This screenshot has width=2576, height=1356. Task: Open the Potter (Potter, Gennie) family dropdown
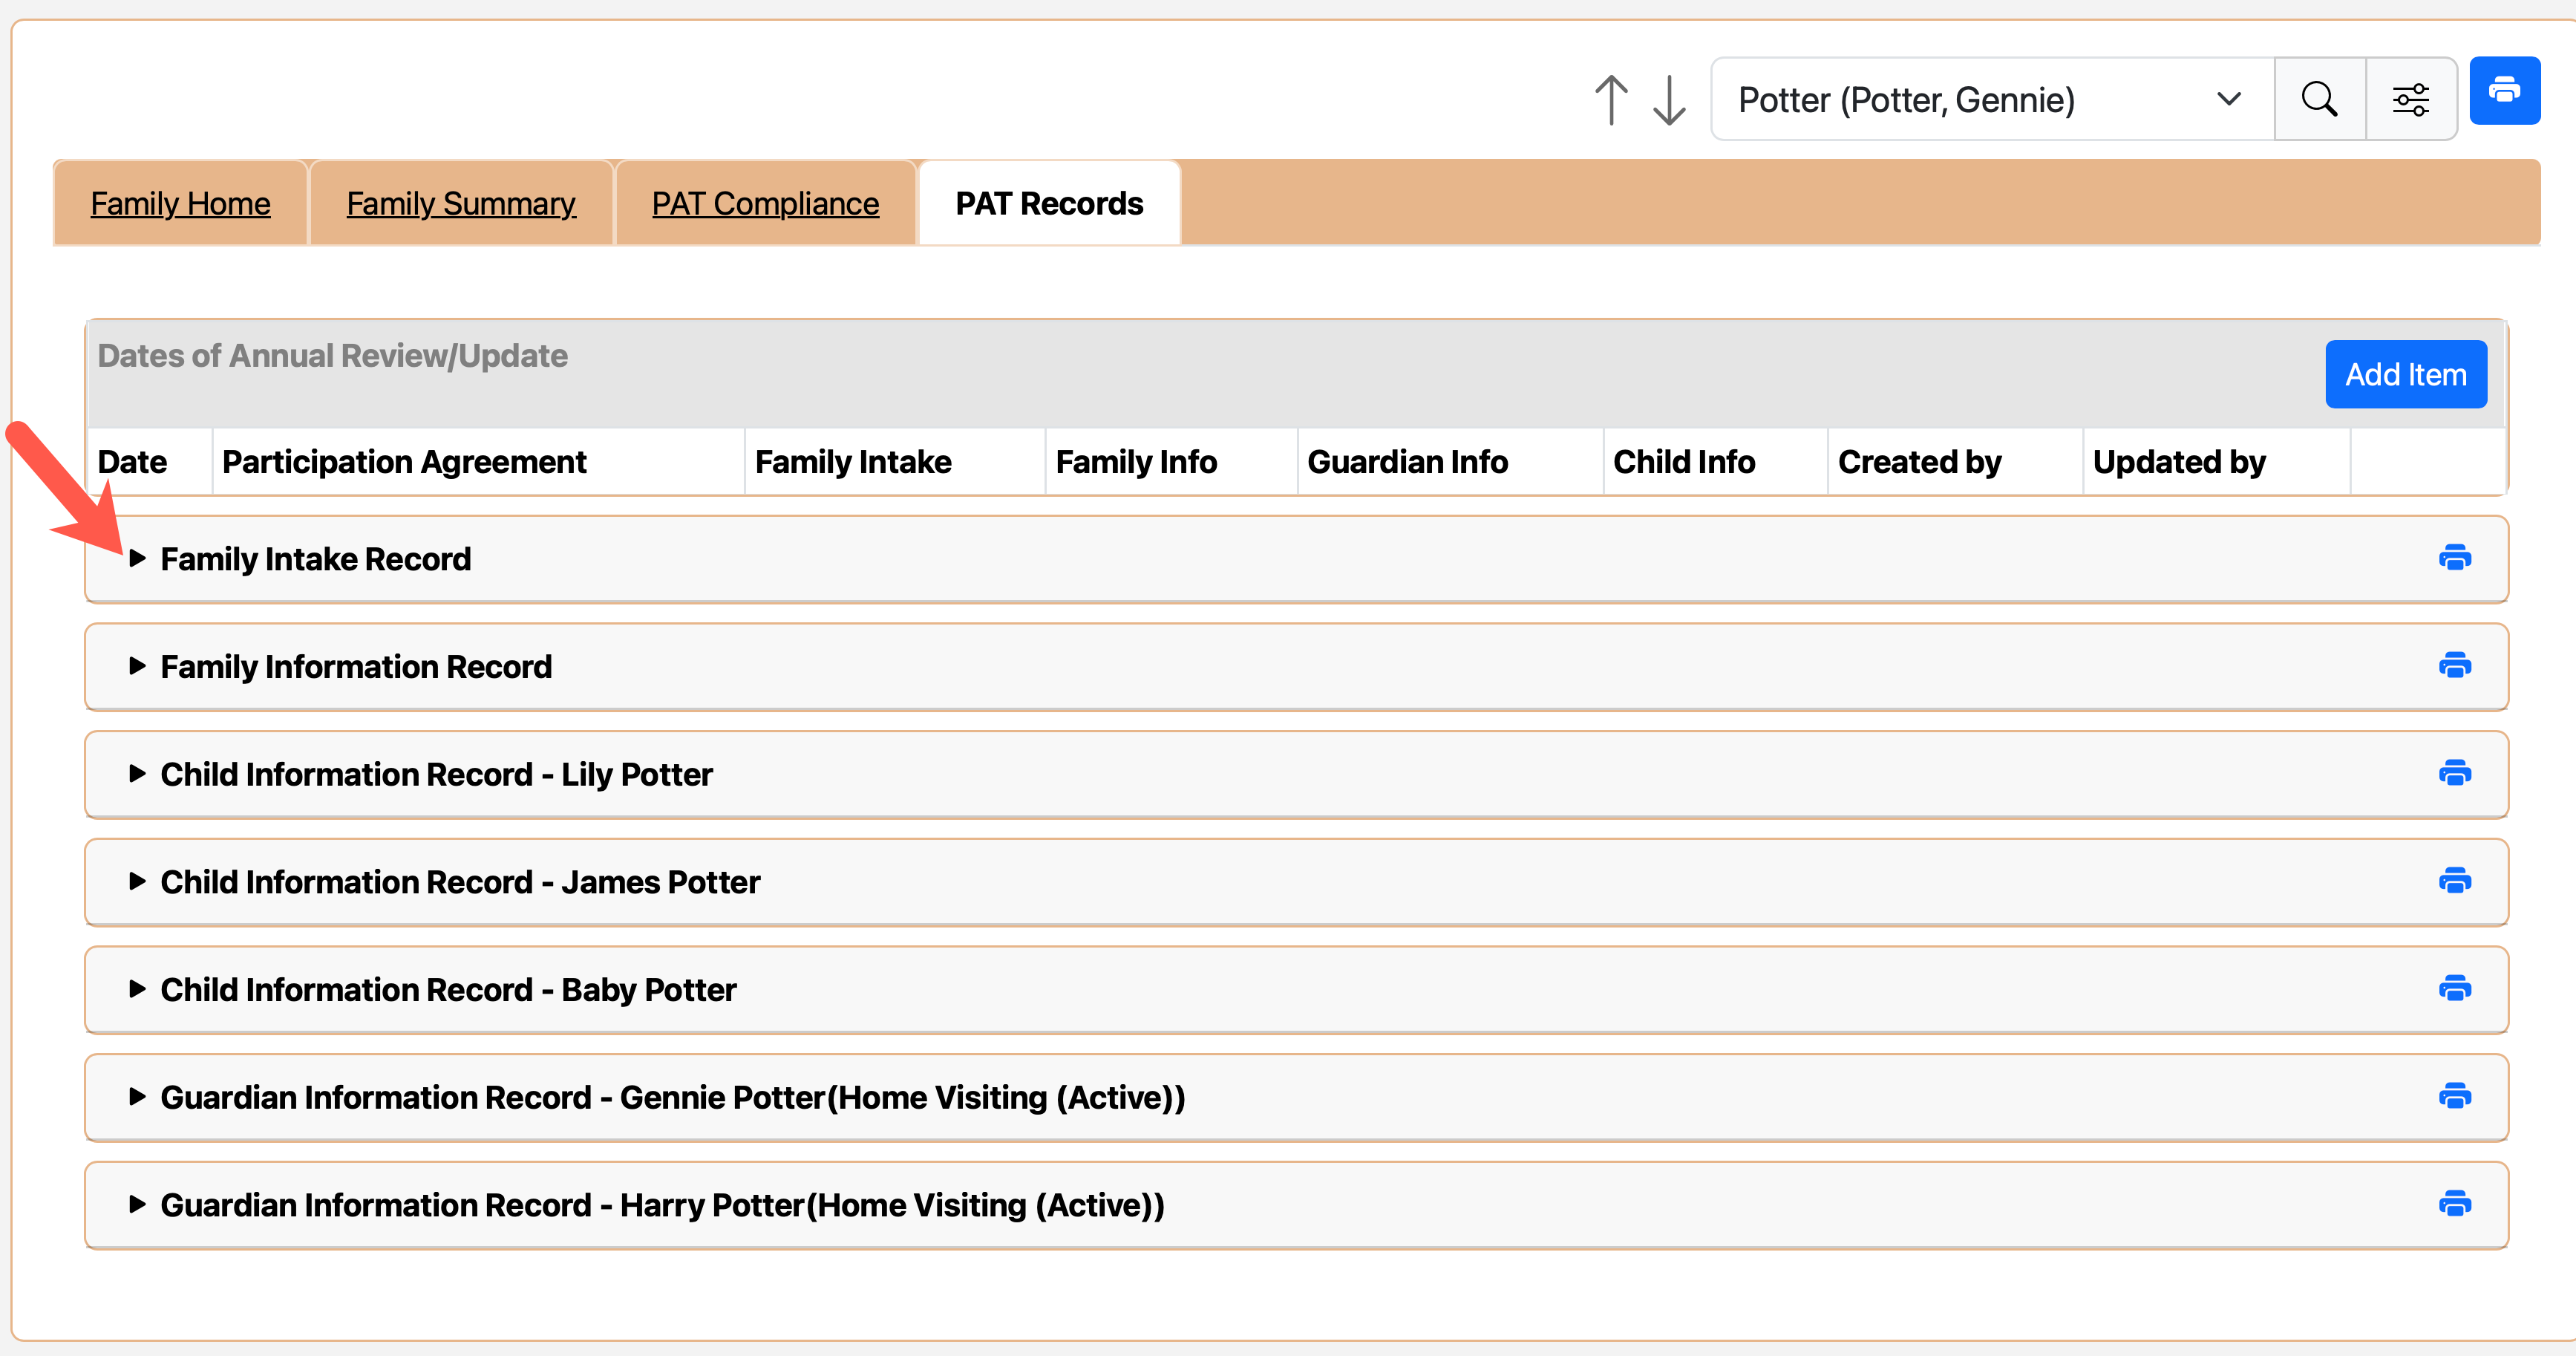[x=1990, y=100]
